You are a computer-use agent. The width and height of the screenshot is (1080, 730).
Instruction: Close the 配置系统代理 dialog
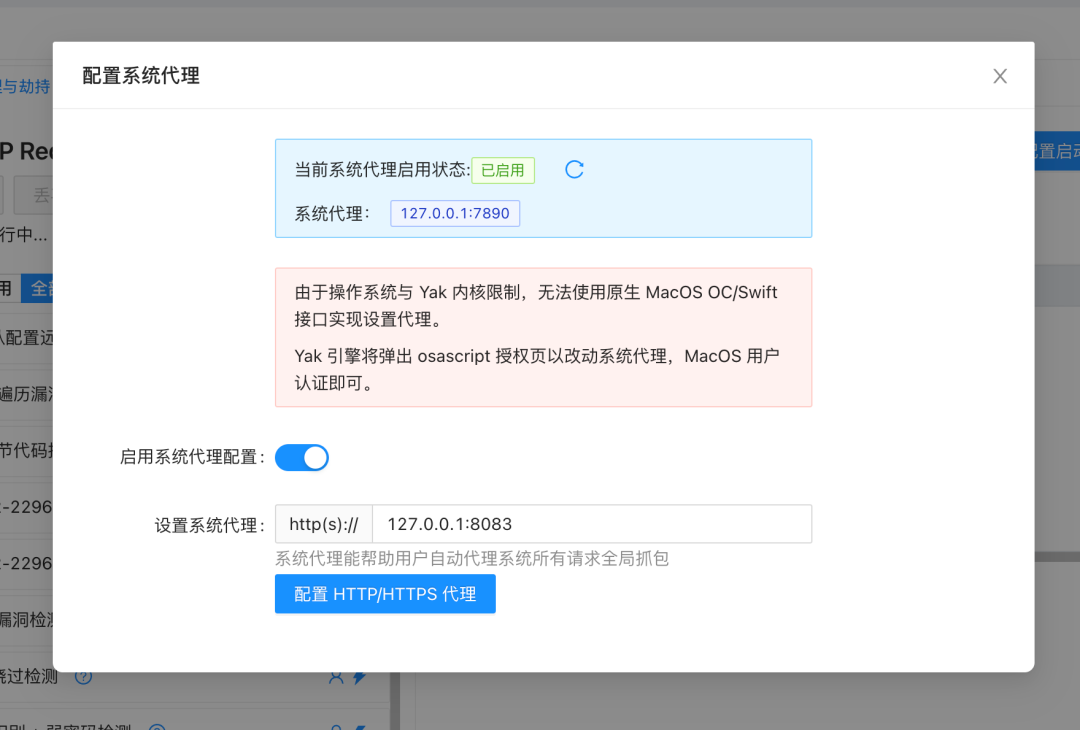tap(999, 76)
